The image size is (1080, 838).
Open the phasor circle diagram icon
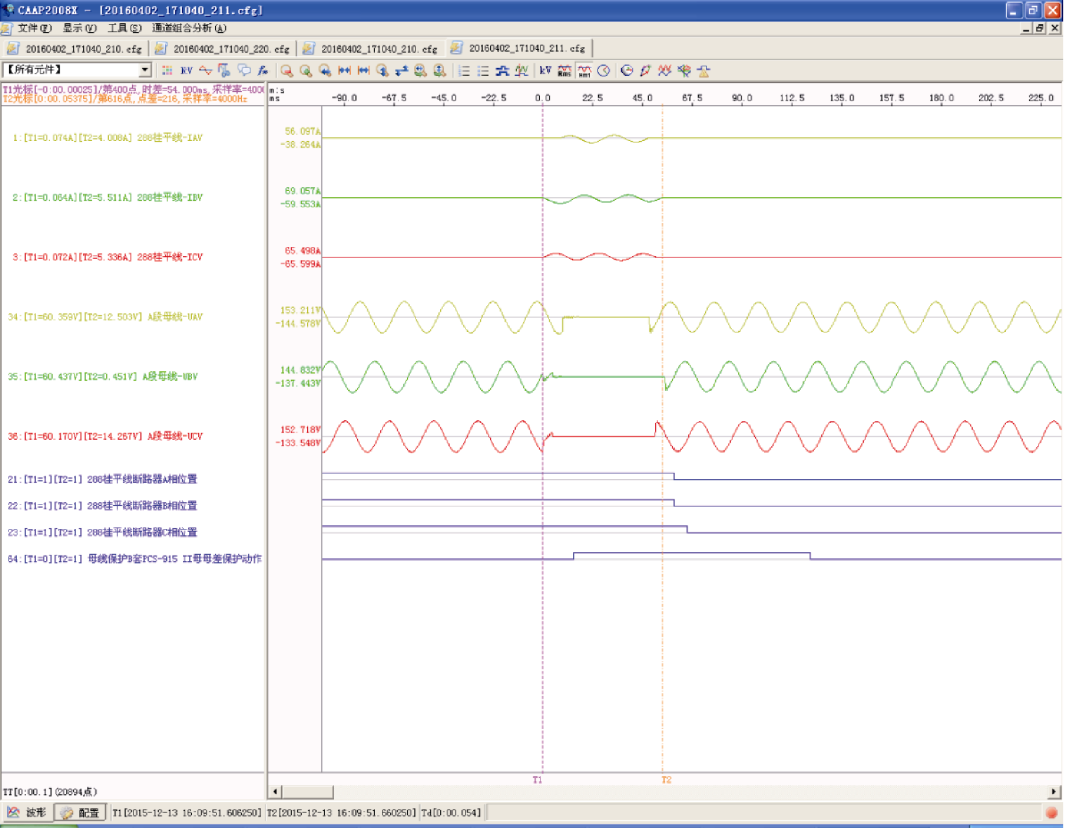point(627,71)
